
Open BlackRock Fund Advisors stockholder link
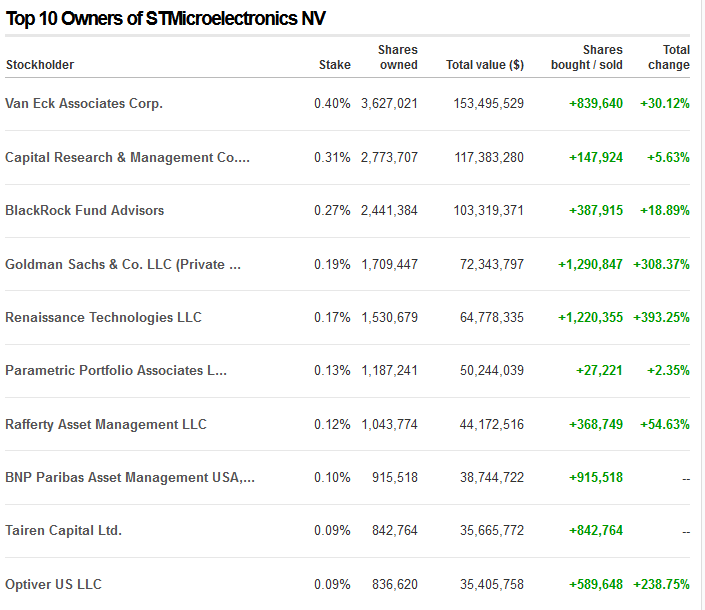pyautogui.click(x=85, y=210)
